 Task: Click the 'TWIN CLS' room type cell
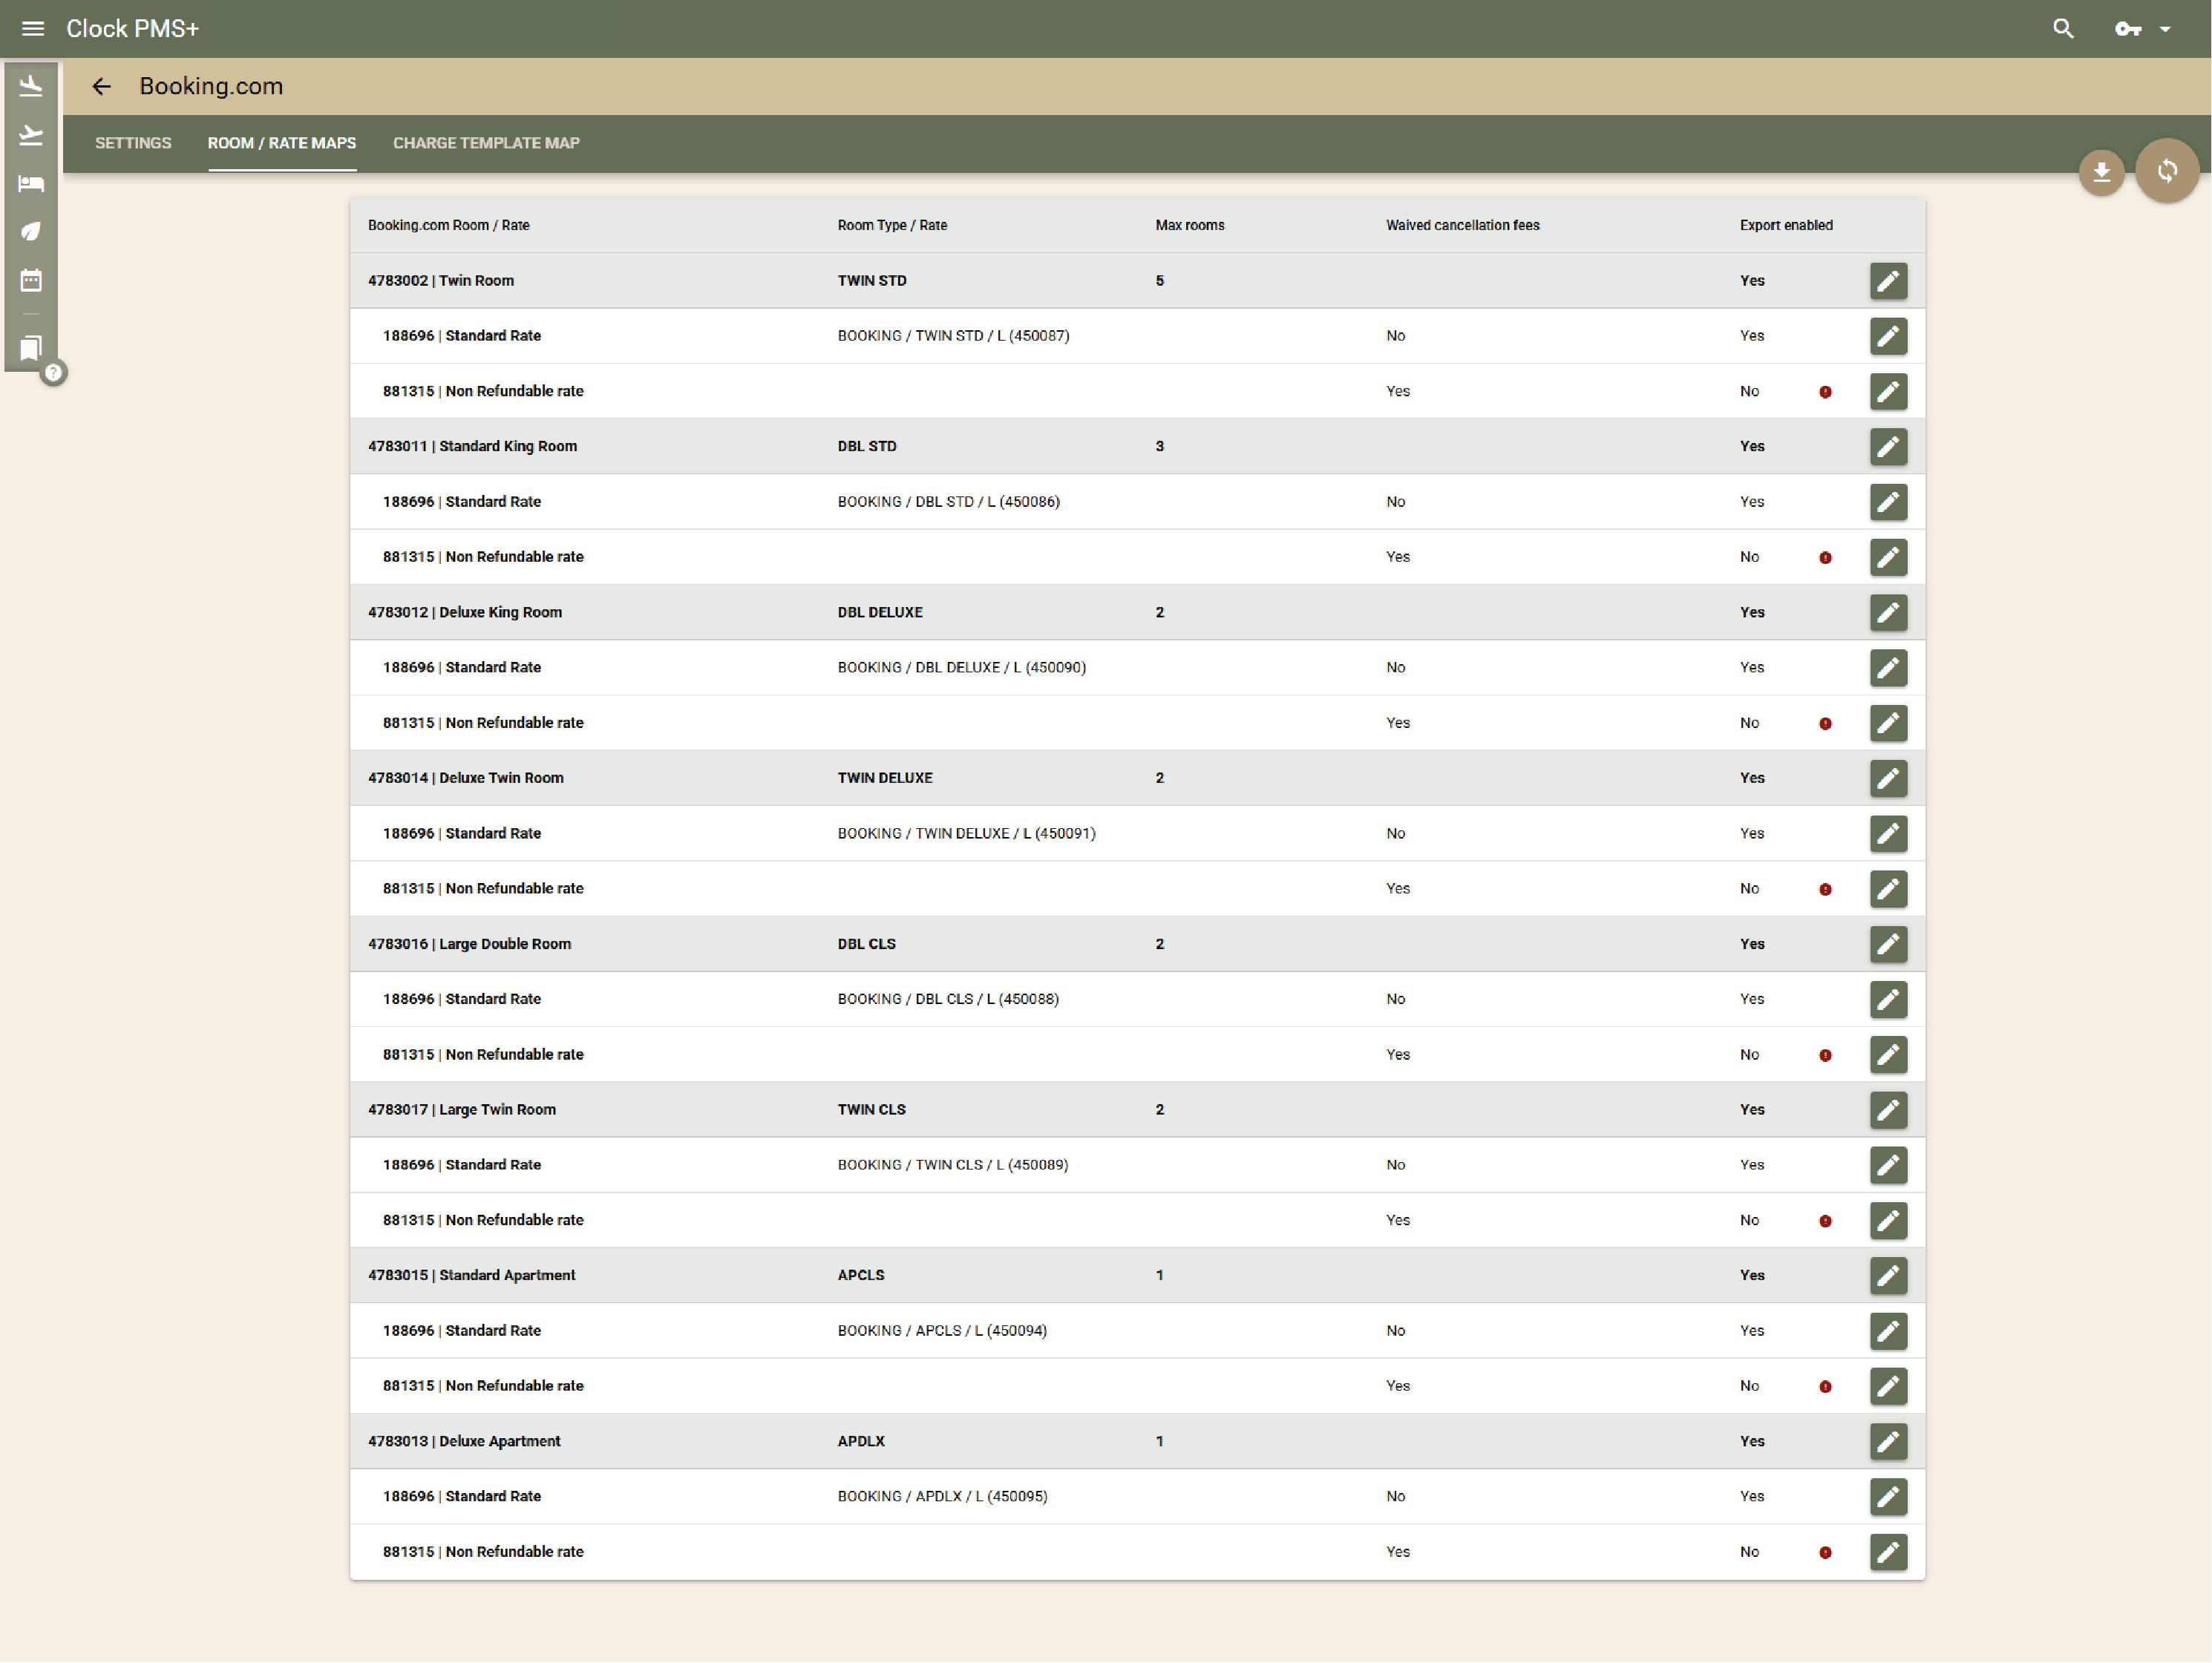point(871,1110)
